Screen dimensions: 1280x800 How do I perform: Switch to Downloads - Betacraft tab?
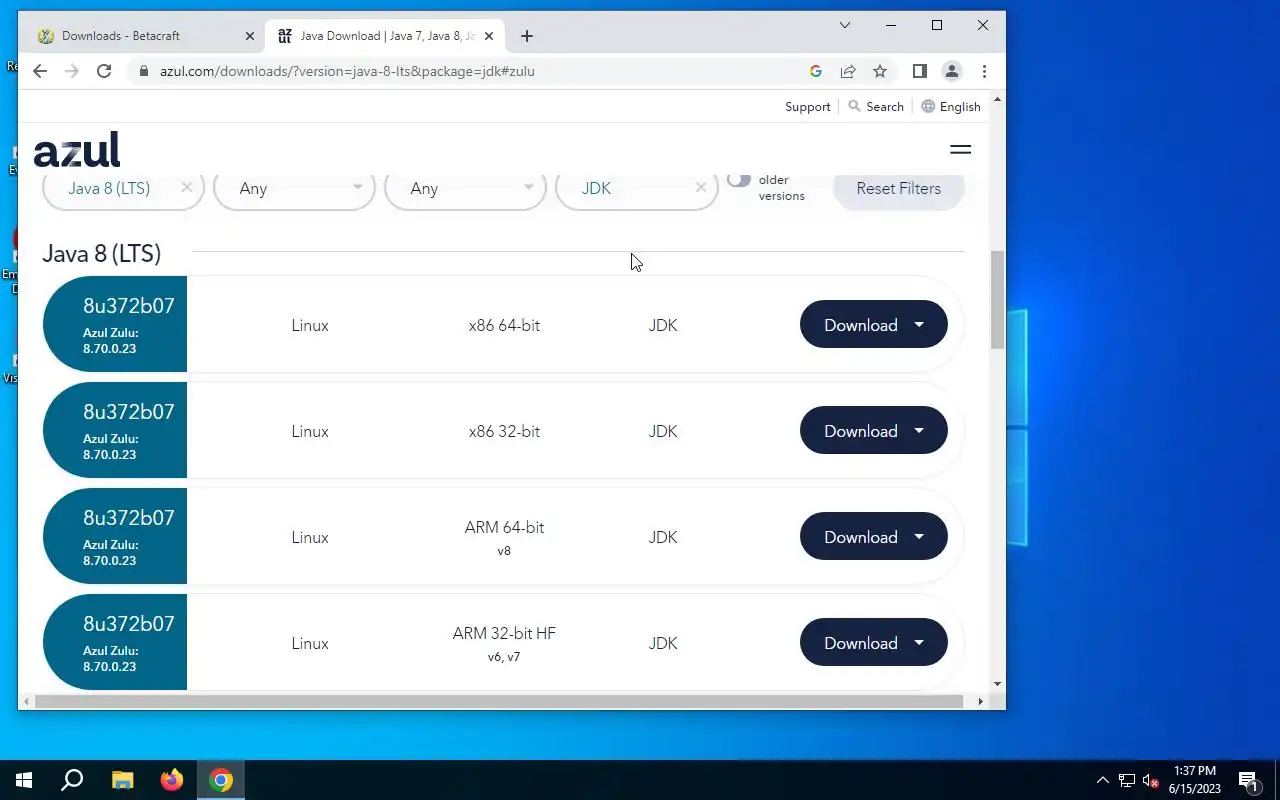coord(148,36)
